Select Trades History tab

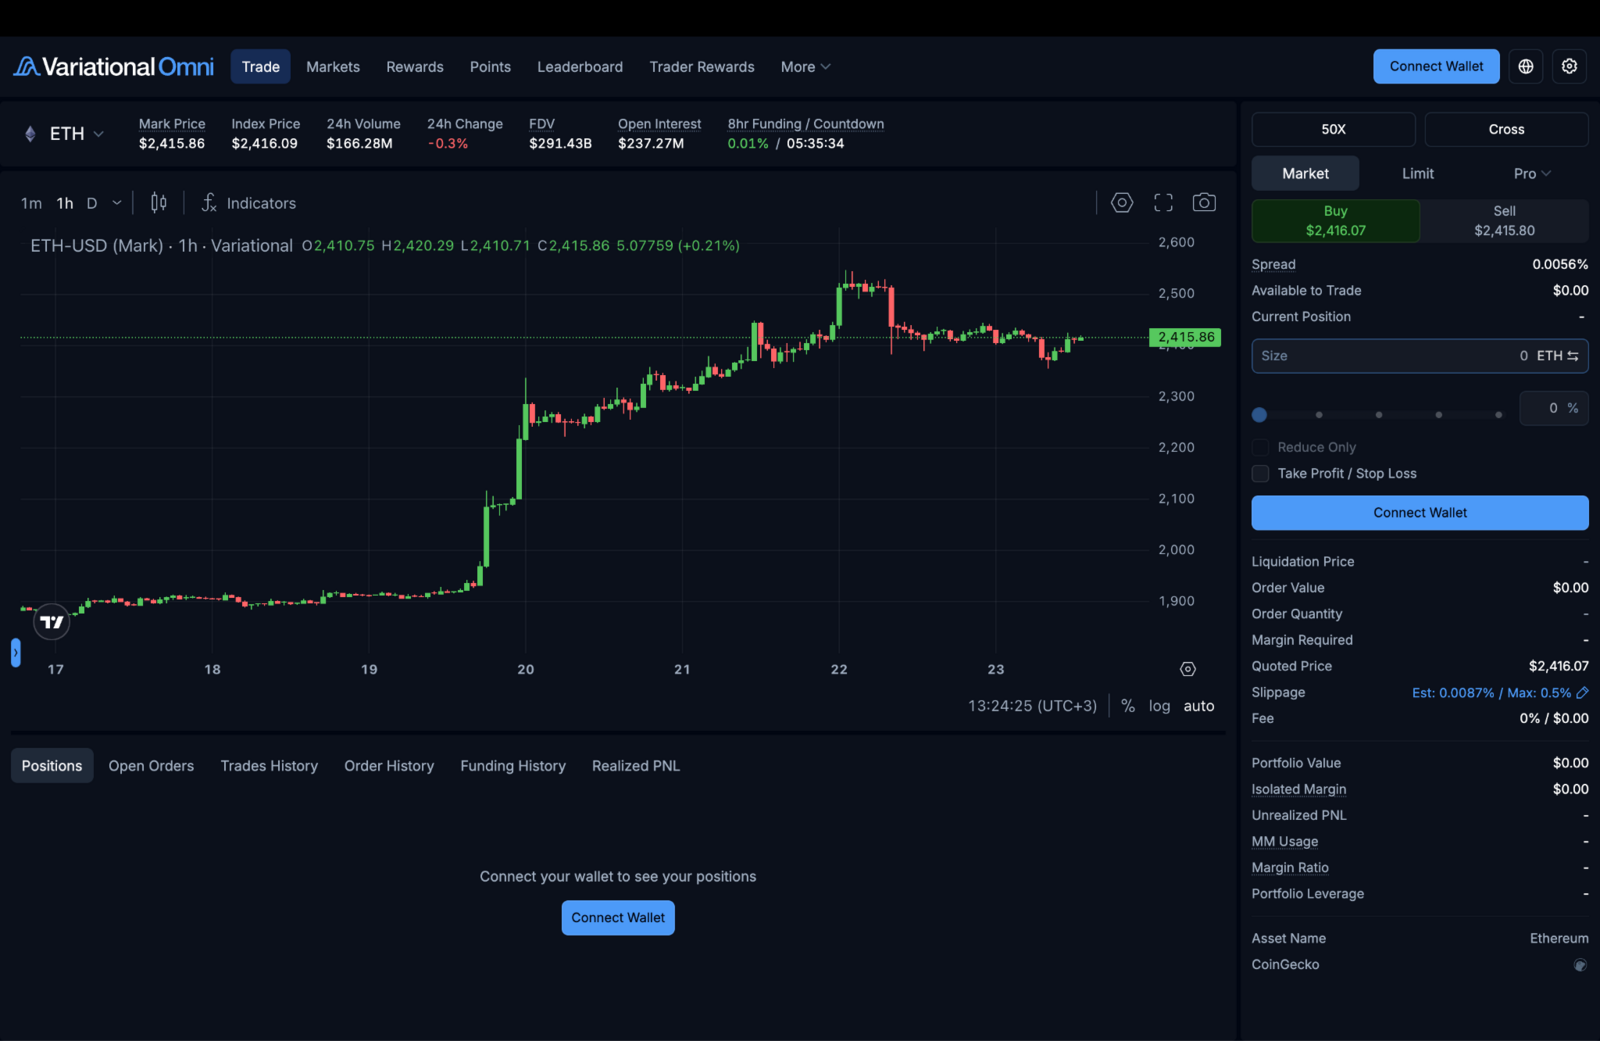pyautogui.click(x=269, y=766)
